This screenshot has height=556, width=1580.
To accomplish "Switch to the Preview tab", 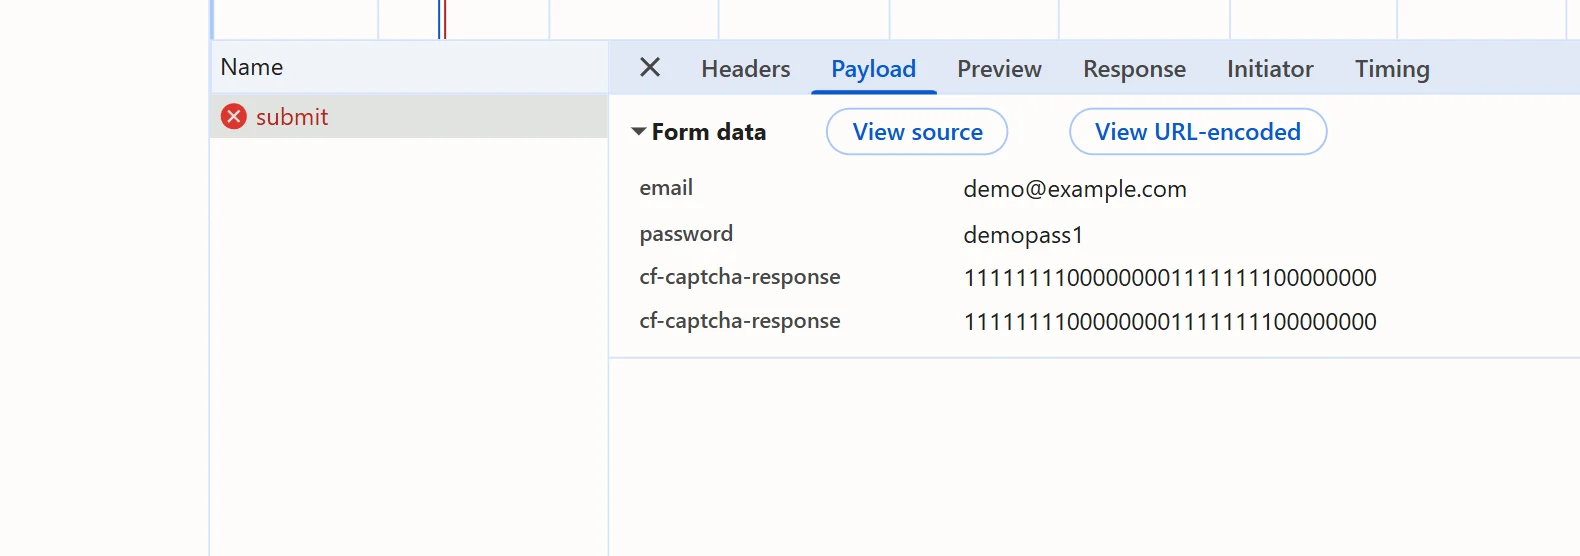I will (x=999, y=69).
